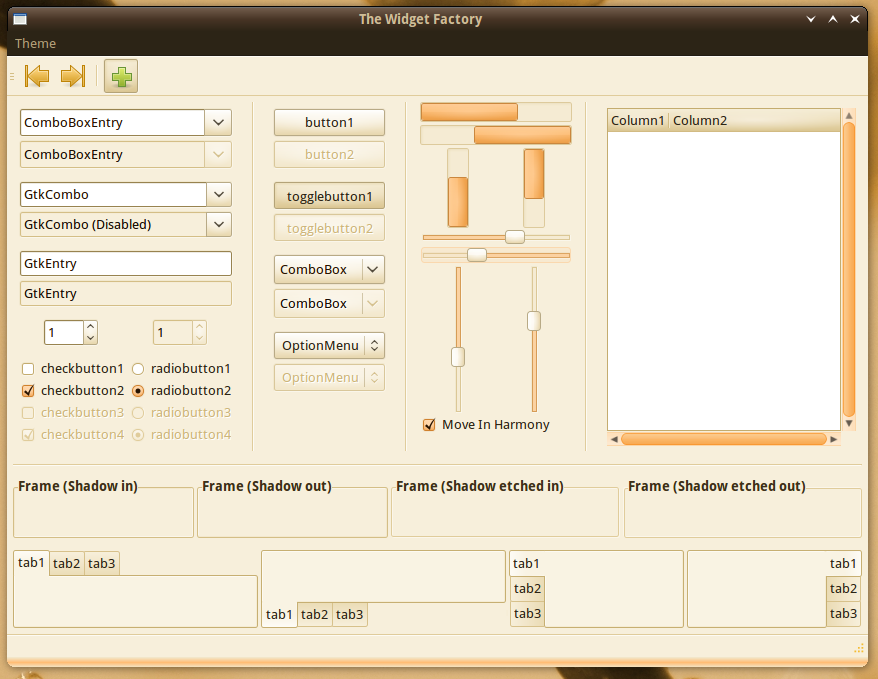Click the second horizontal progress bar
Image resolution: width=878 pixels, height=679 pixels.
[496, 135]
